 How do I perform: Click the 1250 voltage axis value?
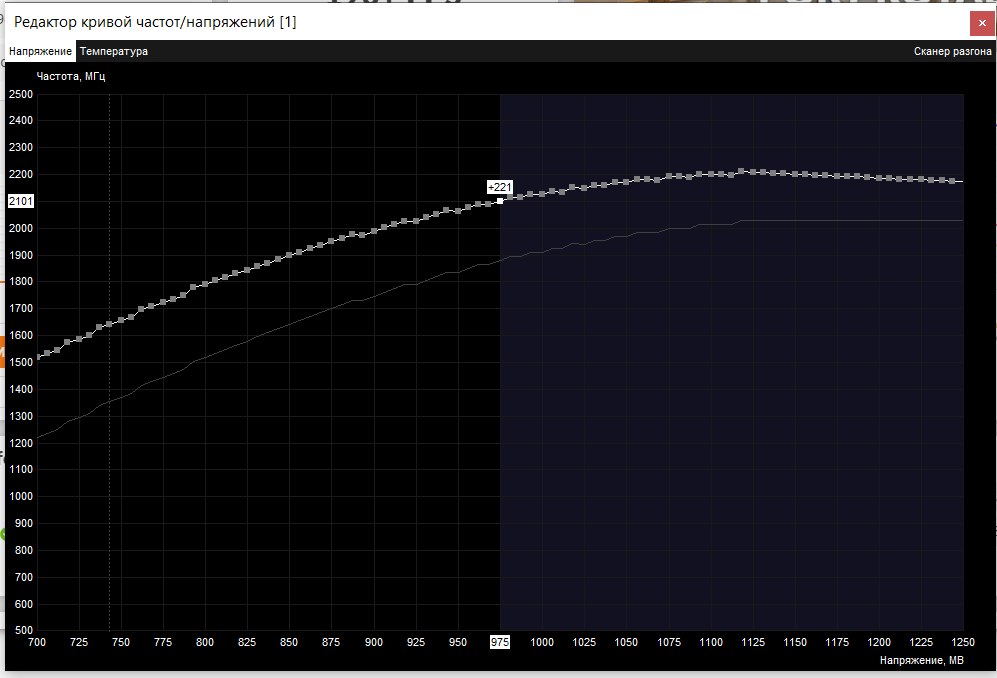[963, 642]
